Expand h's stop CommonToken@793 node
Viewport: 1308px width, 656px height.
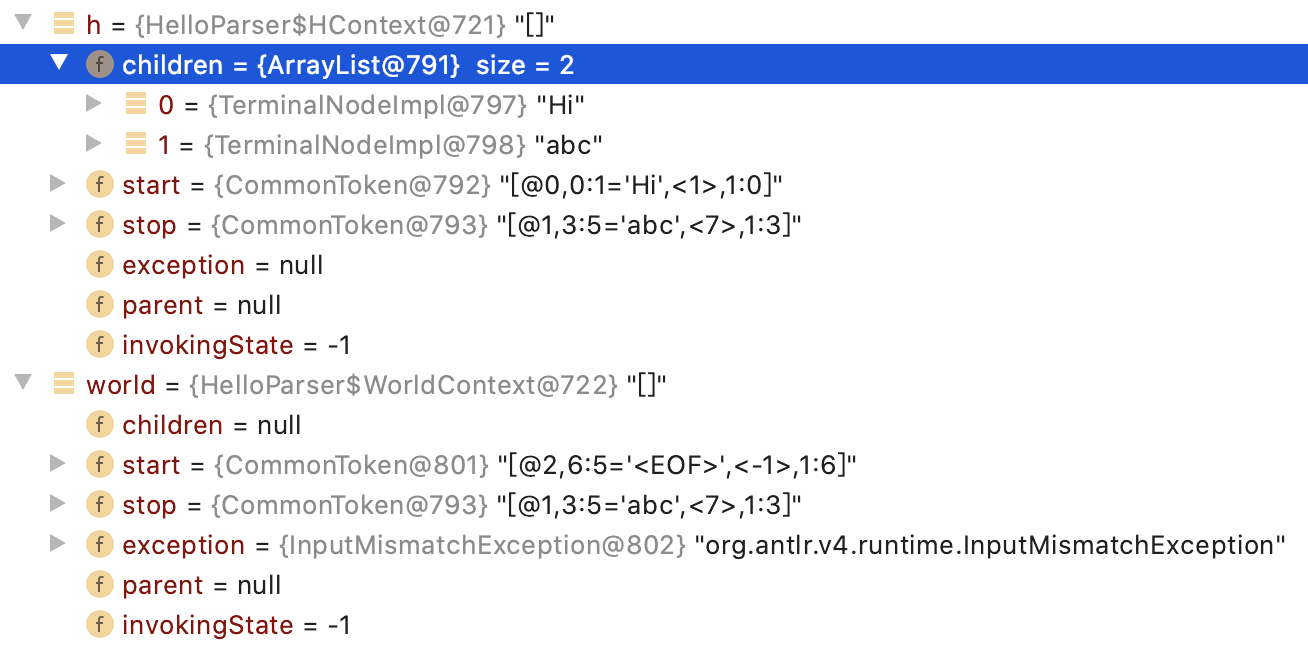pyautogui.click(x=57, y=224)
